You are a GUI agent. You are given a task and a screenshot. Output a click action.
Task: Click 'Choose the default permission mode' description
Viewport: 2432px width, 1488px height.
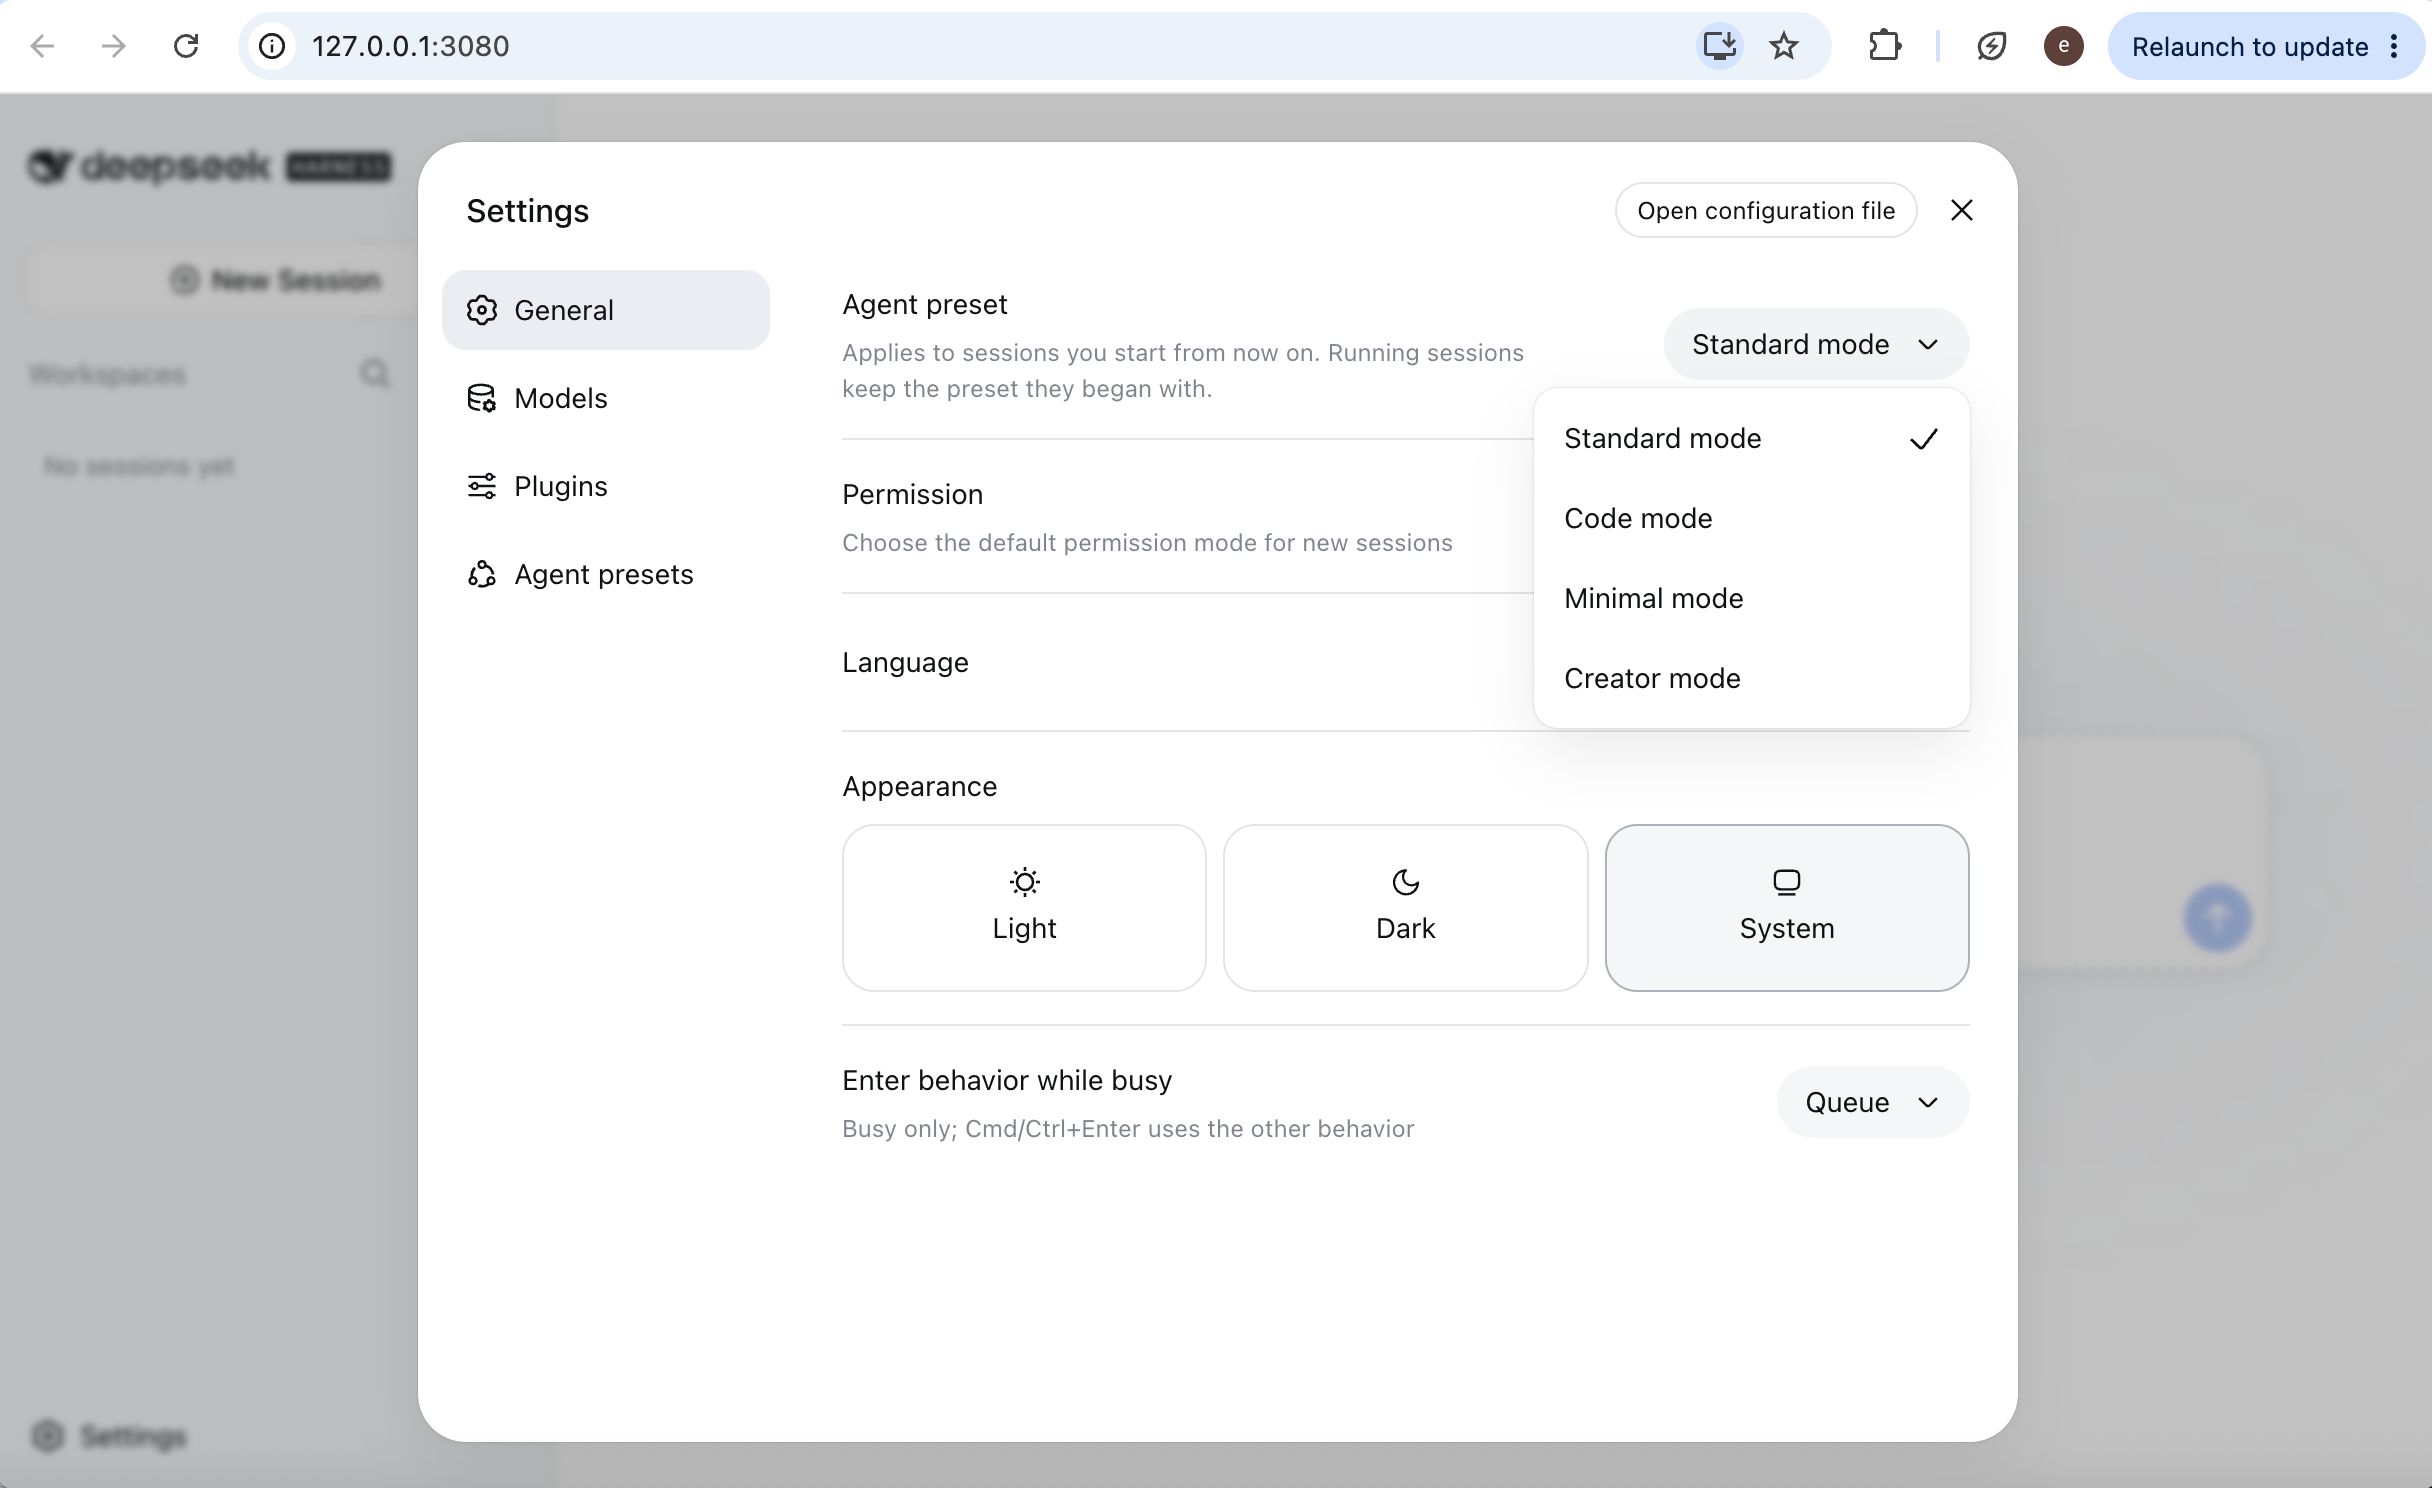(x=1147, y=542)
